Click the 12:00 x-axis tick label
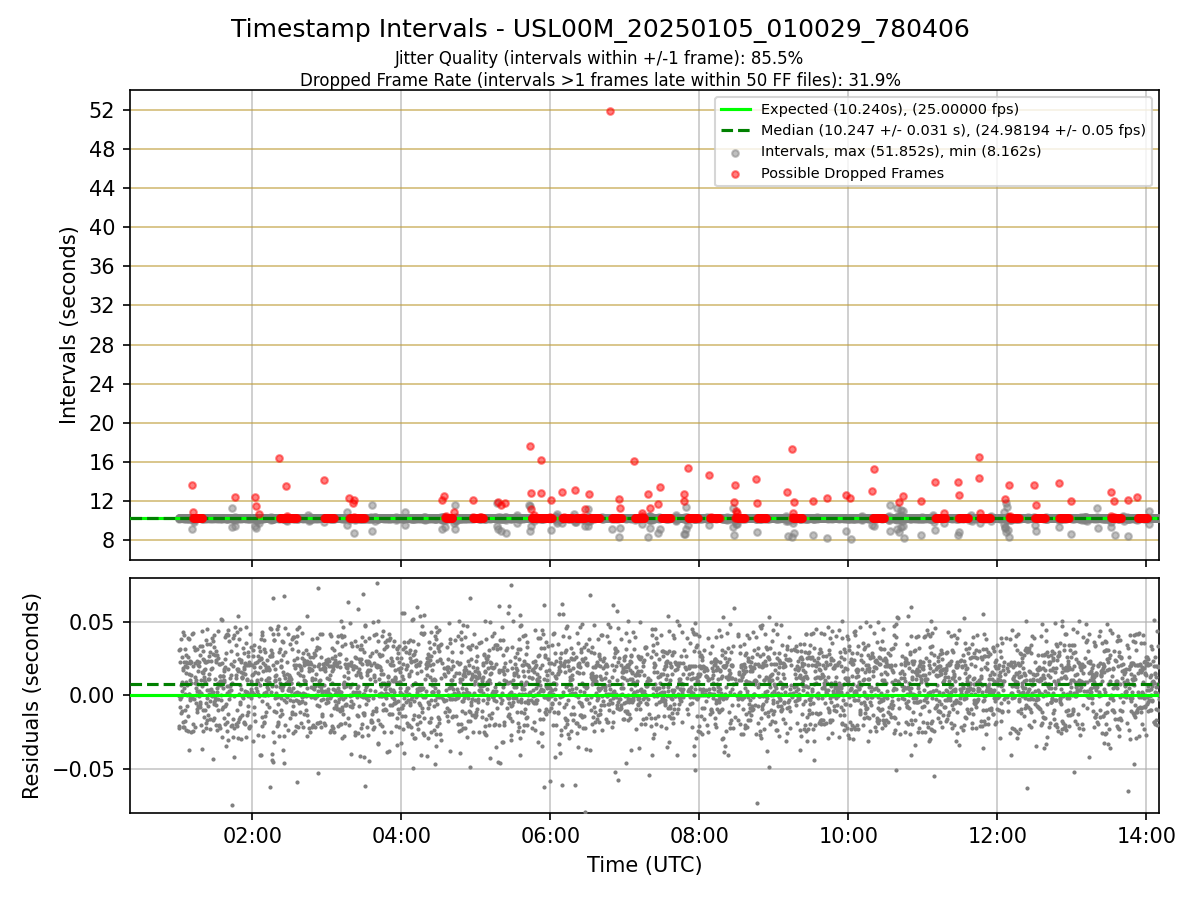Viewport: 1200px width, 900px height. (x=997, y=834)
